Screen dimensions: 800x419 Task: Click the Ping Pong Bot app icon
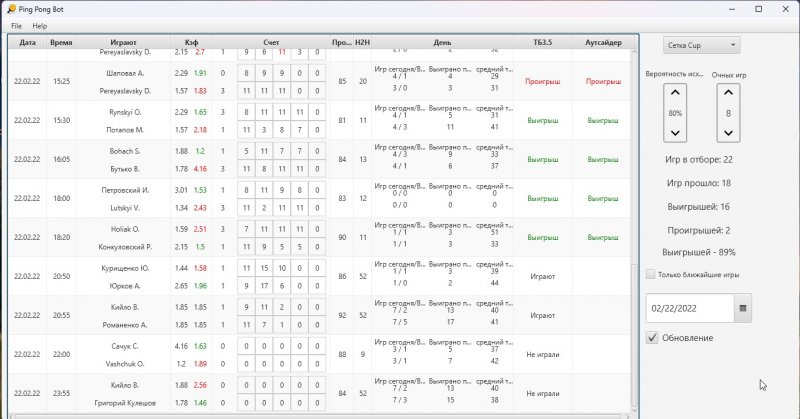(x=10, y=8)
